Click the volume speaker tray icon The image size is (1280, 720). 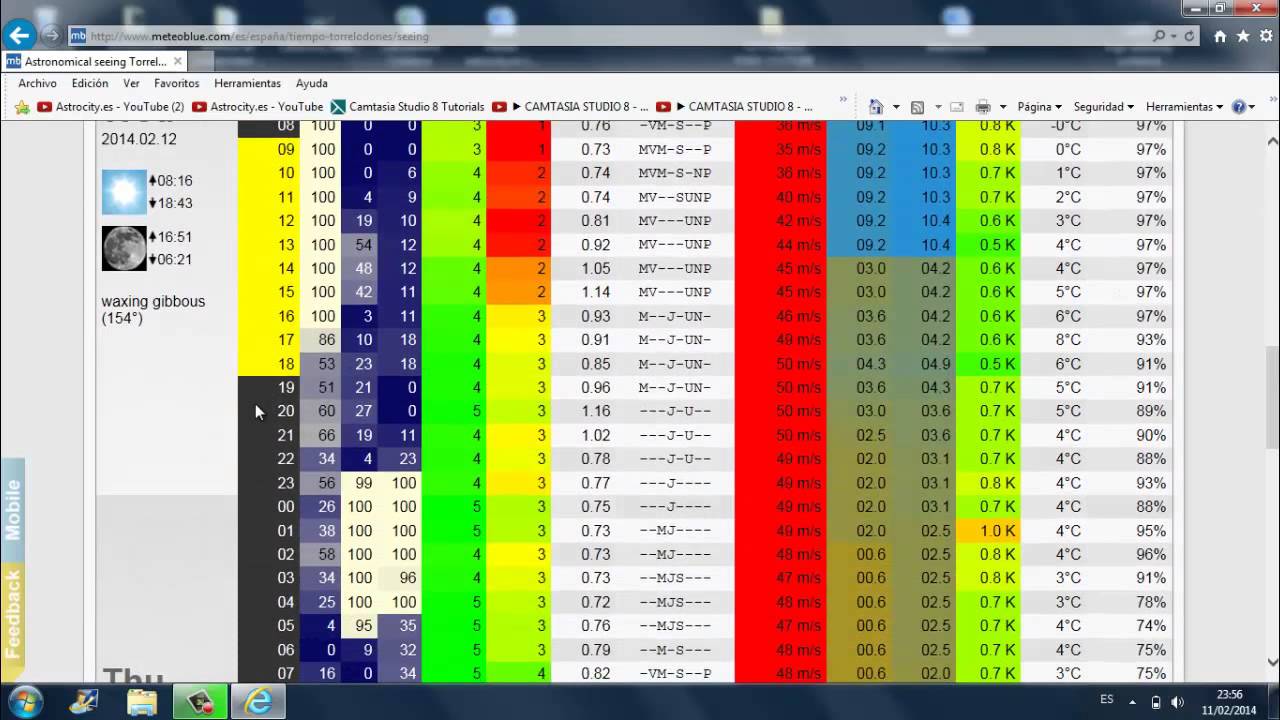(1177, 702)
